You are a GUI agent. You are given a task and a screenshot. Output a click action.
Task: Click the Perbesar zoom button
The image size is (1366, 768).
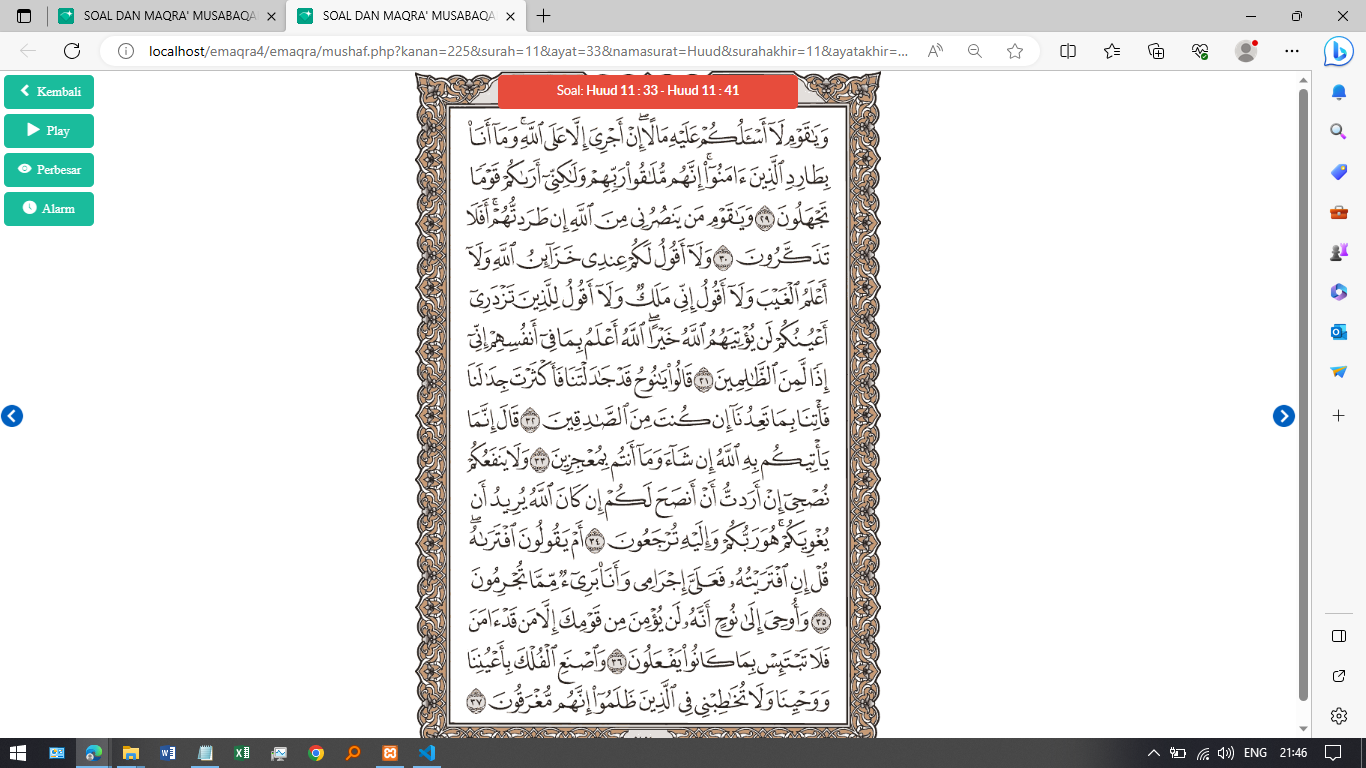pyautogui.click(x=49, y=170)
